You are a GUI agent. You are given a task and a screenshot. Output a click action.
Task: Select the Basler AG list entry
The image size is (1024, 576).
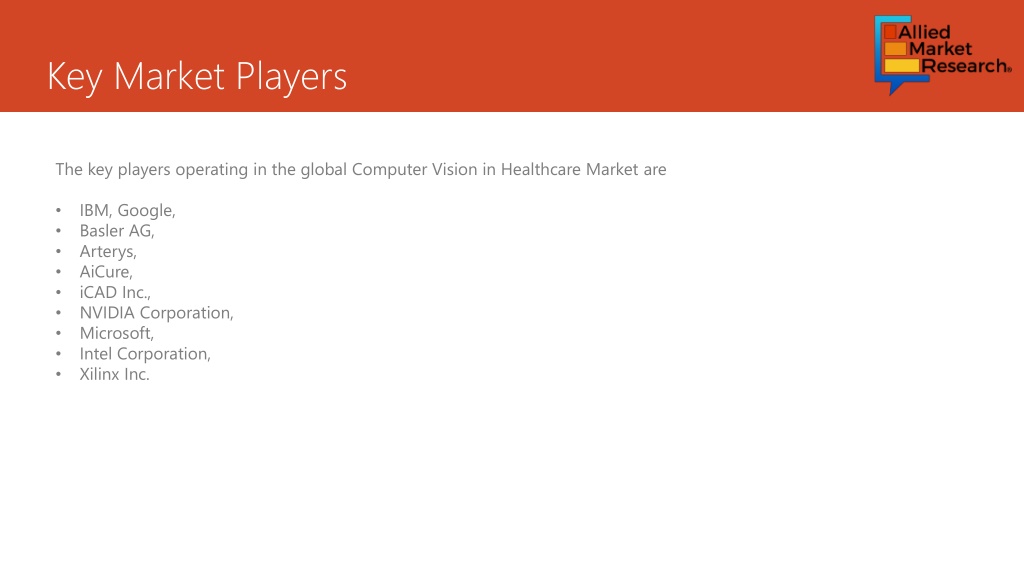117,231
